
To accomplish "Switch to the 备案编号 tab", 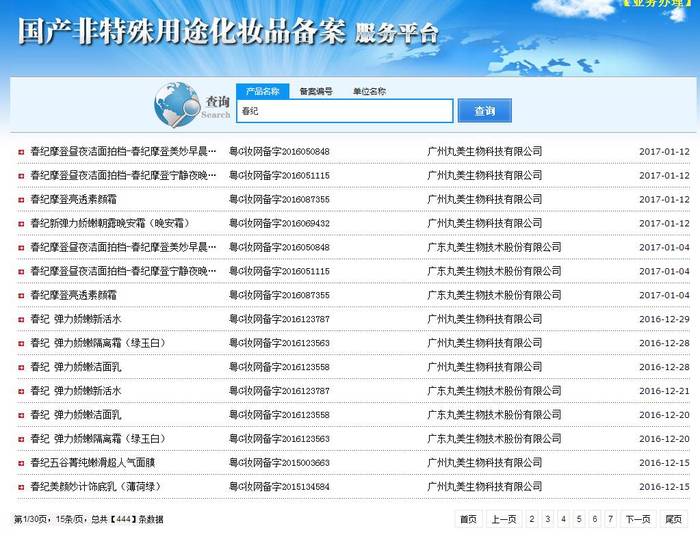I will pyautogui.click(x=316, y=92).
